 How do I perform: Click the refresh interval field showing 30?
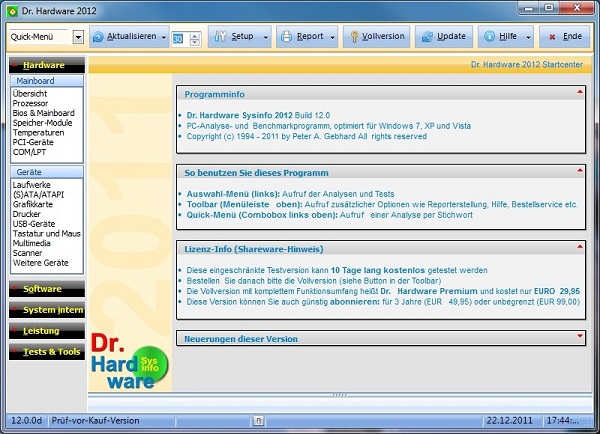[178, 38]
